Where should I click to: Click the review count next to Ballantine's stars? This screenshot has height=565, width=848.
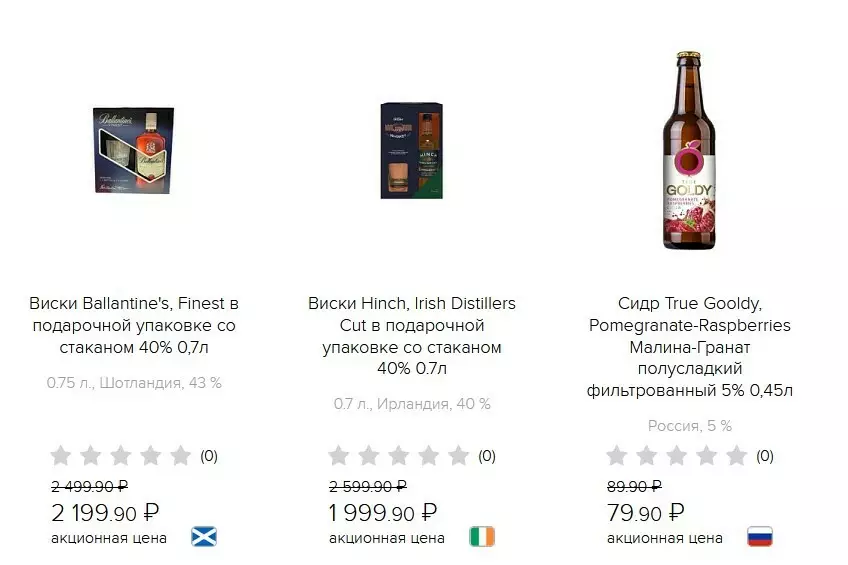click(x=209, y=456)
